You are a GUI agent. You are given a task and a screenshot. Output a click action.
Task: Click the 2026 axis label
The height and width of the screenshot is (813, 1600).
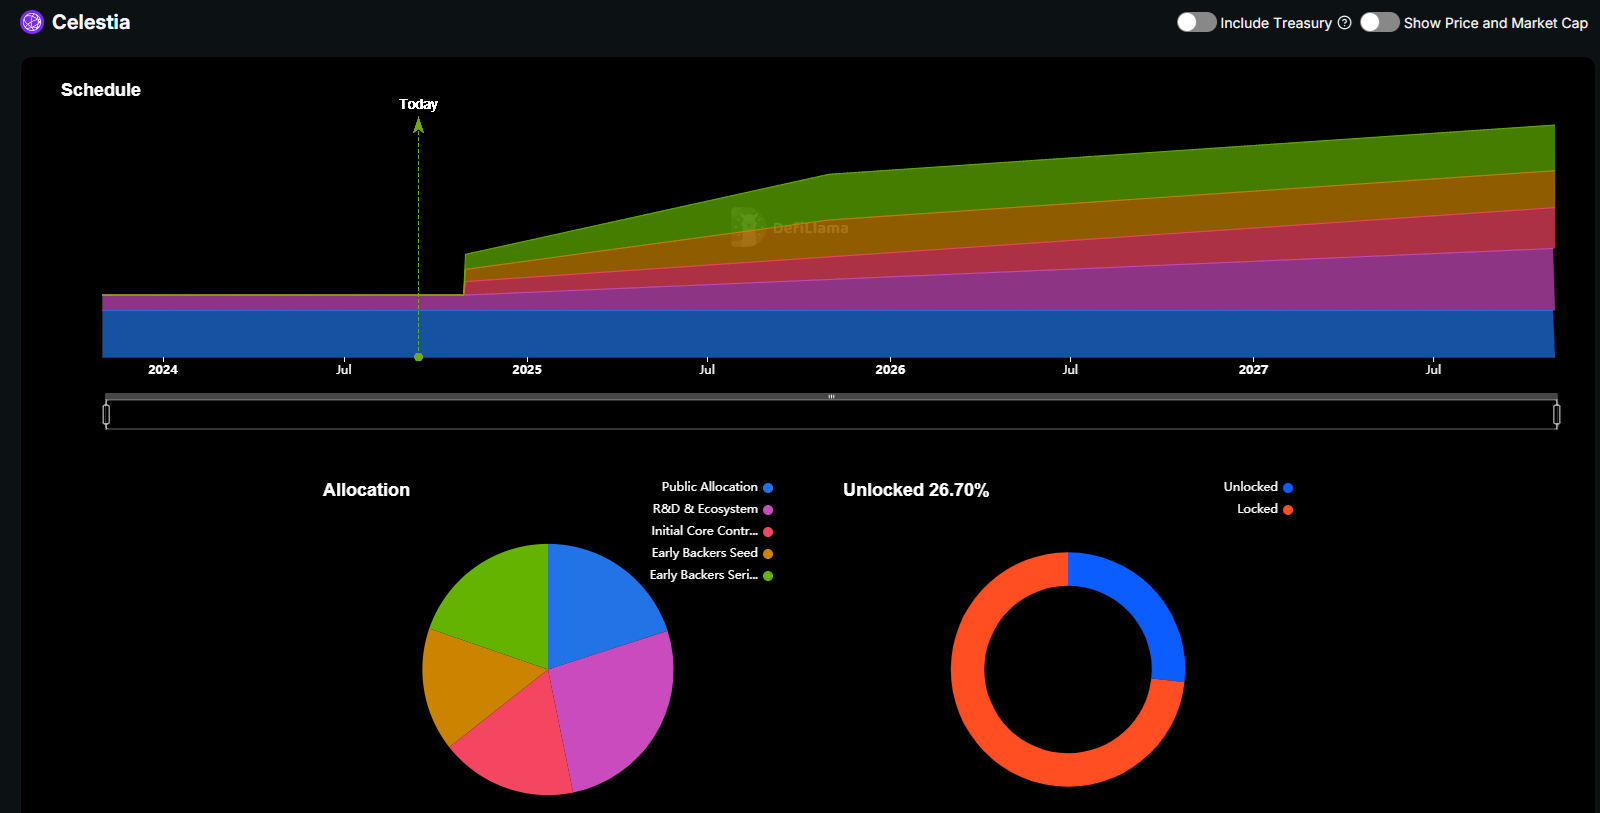coord(890,370)
